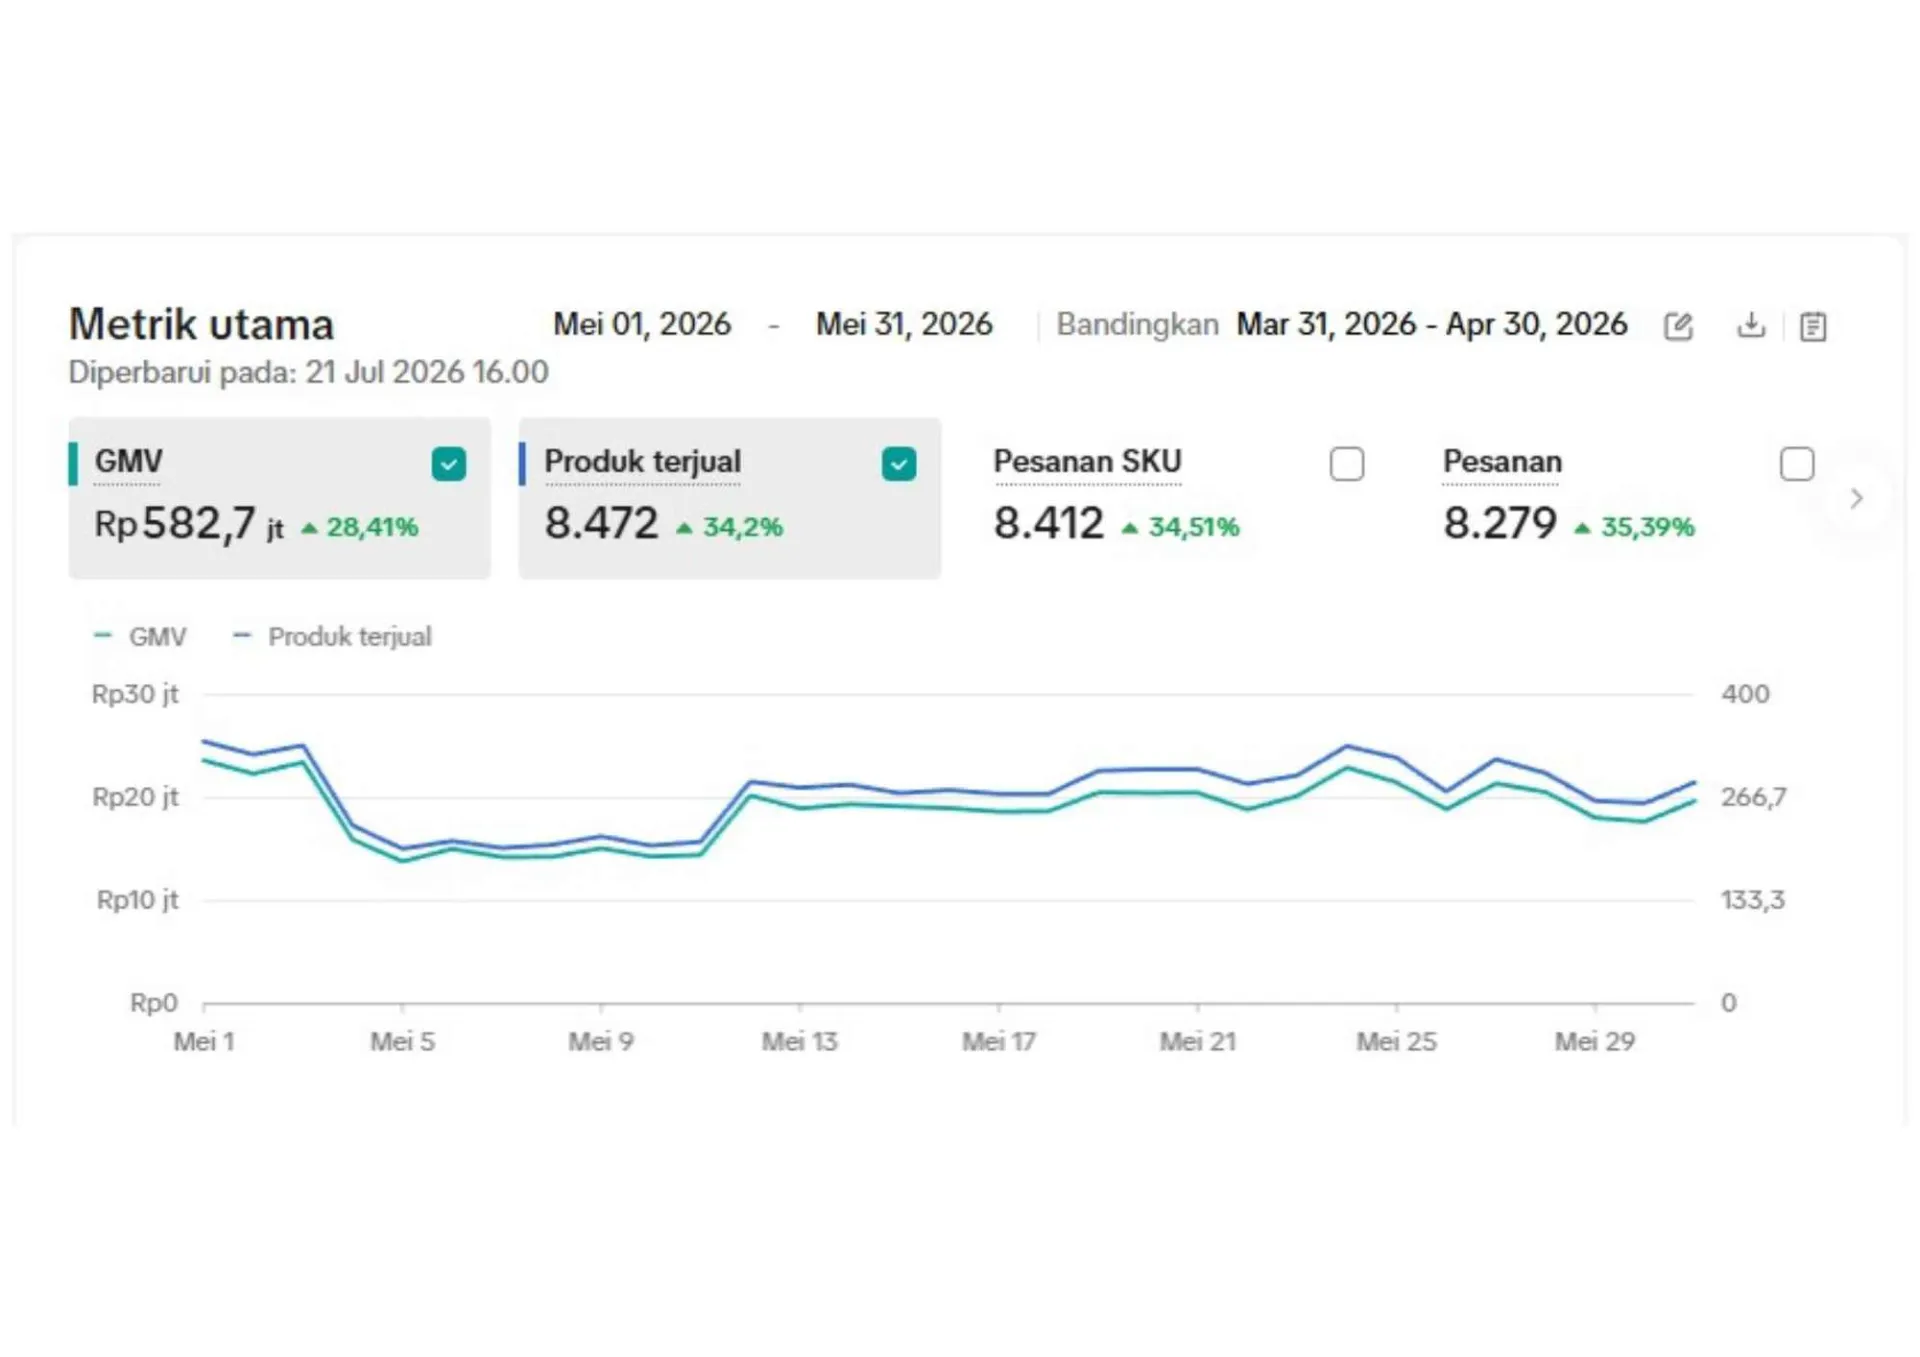Image resolution: width=1920 pixels, height=1357 pixels.
Task: Click the edit comparison period icon
Action: coord(1677,326)
